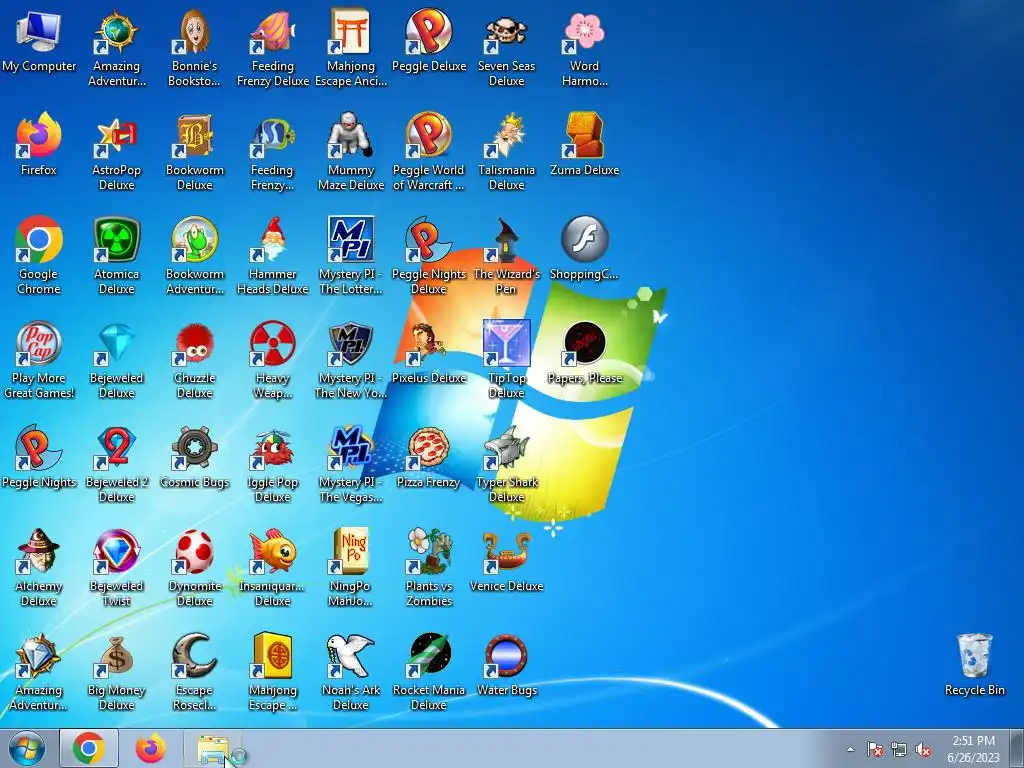
Task: Open the Windows Start button
Action: (x=27, y=748)
